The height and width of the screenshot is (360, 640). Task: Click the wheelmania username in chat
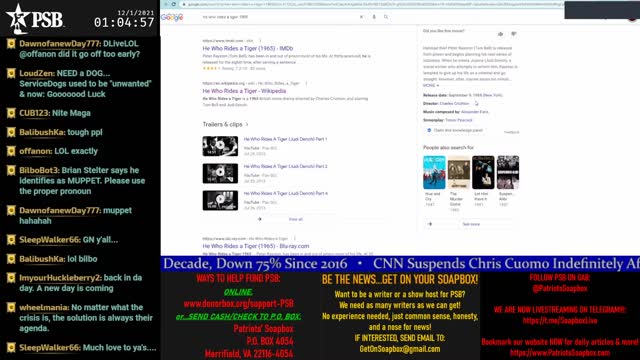tap(44, 307)
